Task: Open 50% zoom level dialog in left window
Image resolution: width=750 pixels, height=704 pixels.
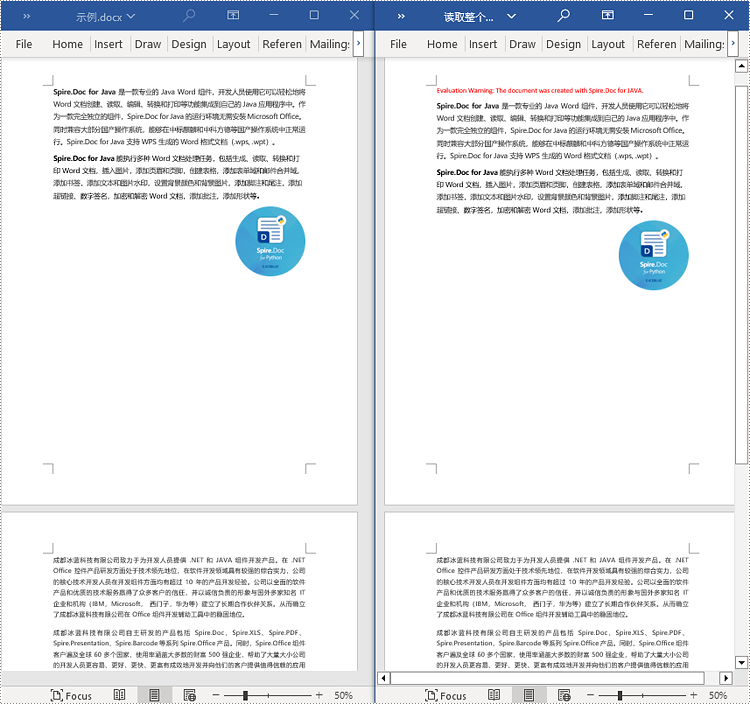Action: pyautogui.click(x=343, y=695)
